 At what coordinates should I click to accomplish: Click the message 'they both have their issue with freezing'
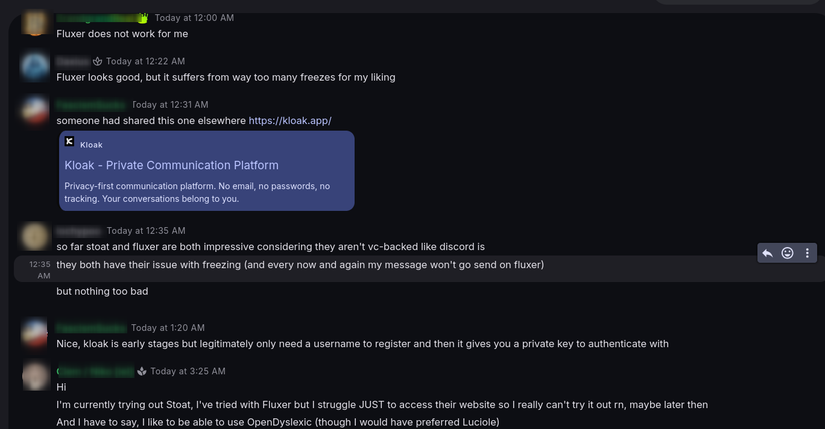click(300, 265)
